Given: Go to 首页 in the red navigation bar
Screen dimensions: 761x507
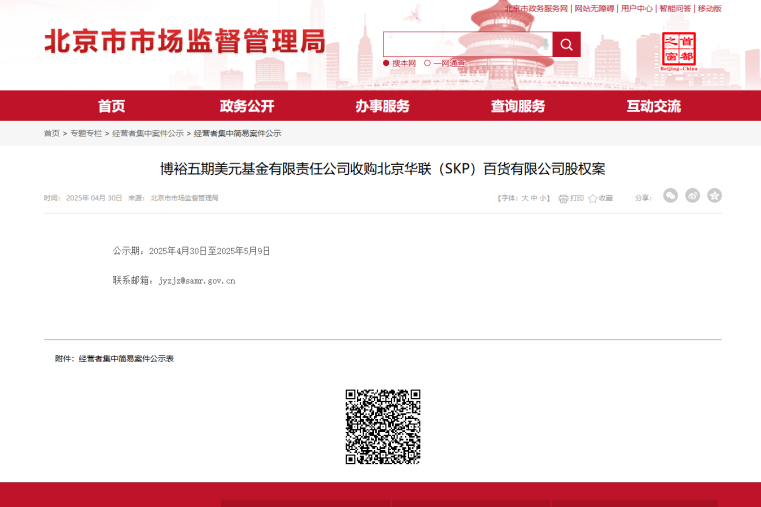Looking at the screenshot, I should [x=112, y=106].
